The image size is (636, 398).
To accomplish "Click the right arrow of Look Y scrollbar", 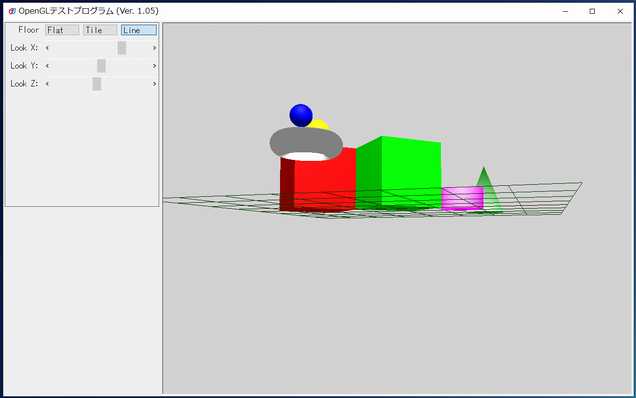I will coord(154,66).
